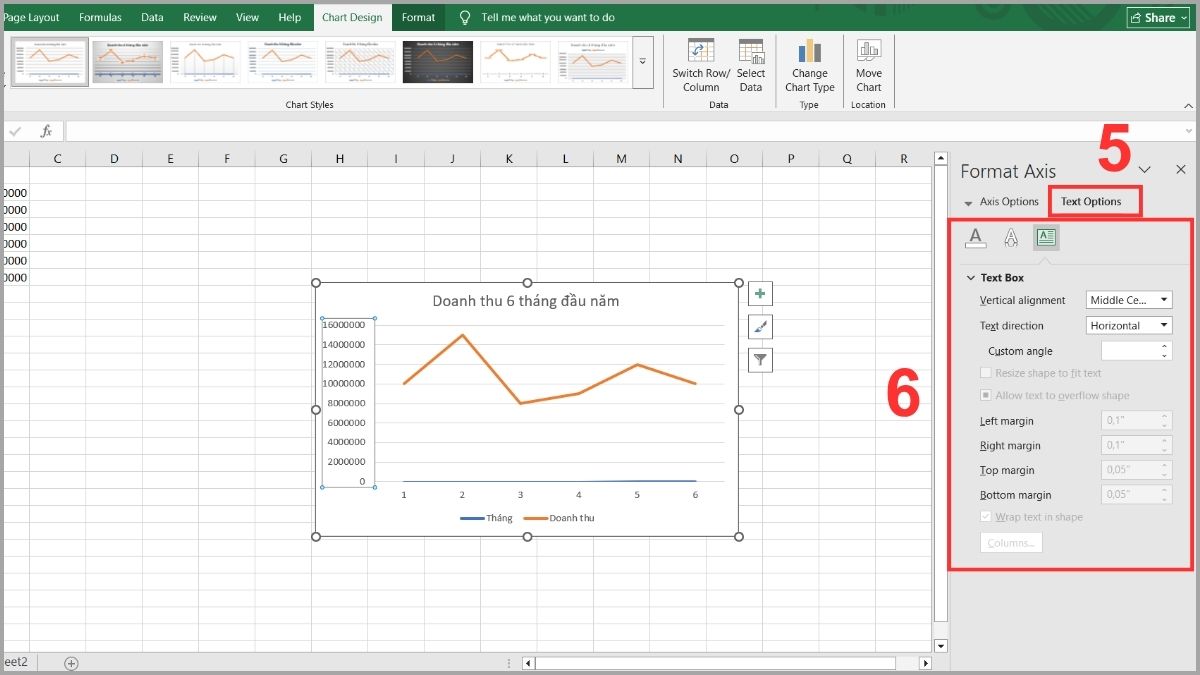Select column header H
This screenshot has width=1200, height=675.
[x=340, y=158]
